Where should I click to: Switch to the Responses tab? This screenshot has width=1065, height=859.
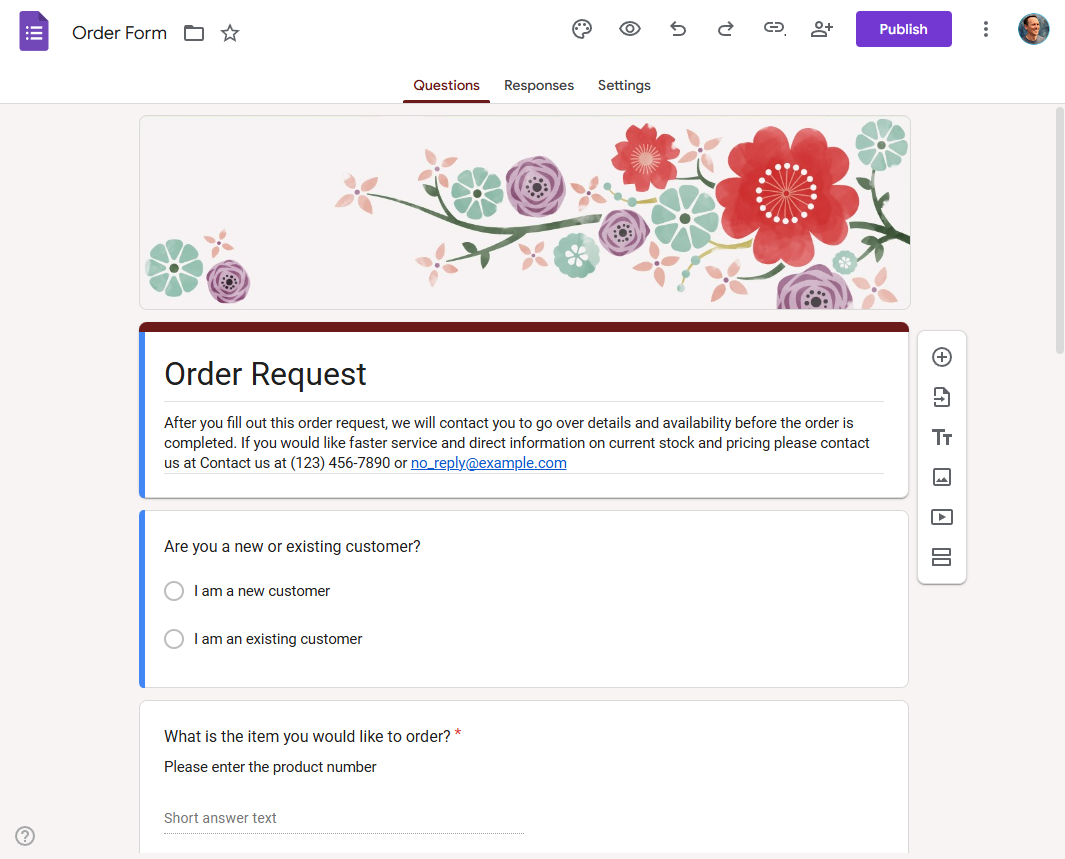pyautogui.click(x=539, y=86)
